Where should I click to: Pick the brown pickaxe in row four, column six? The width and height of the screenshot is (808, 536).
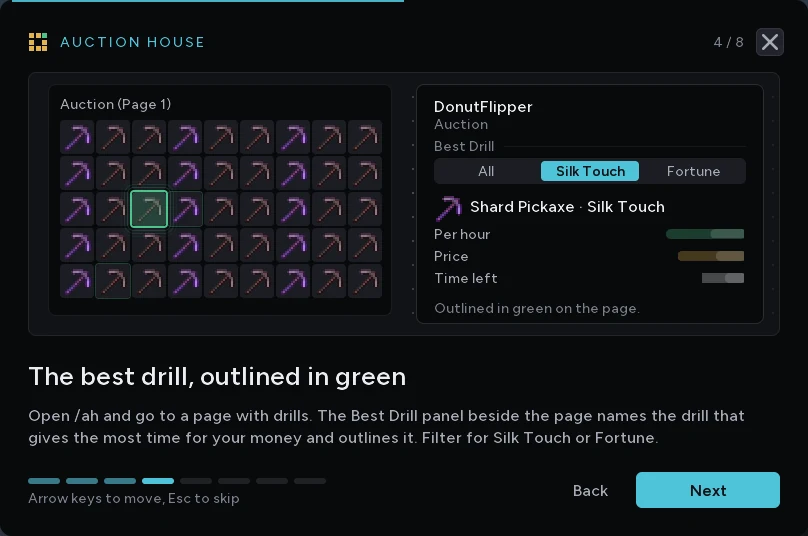(x=257, y=245)
